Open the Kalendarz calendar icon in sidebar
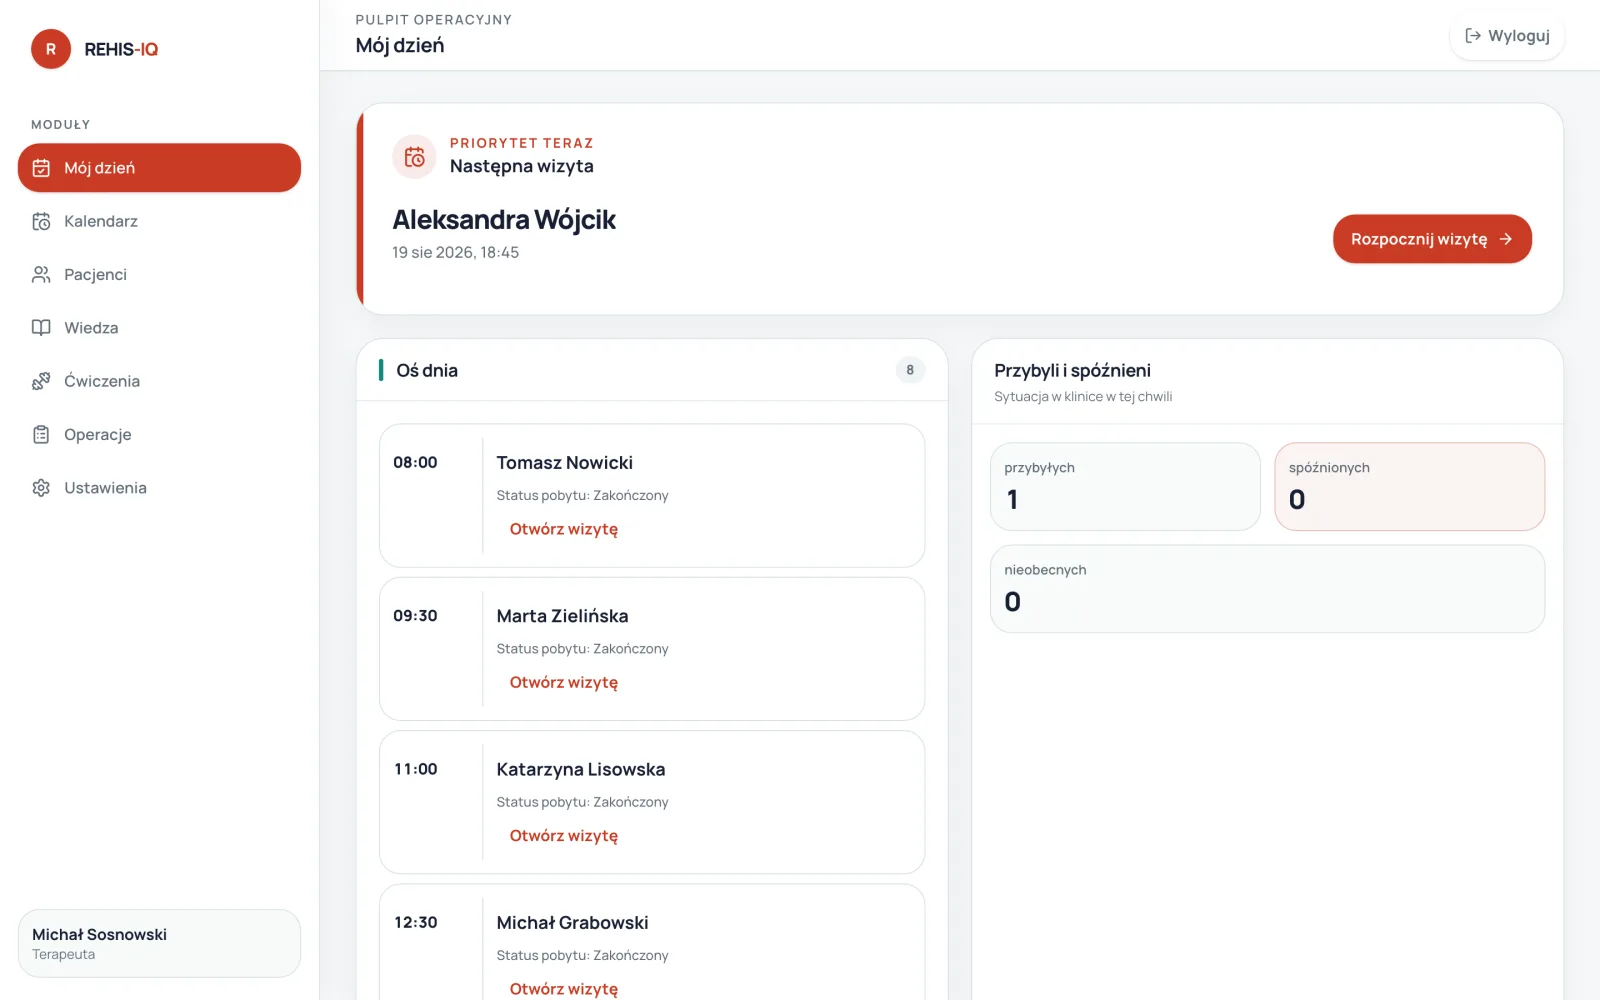Image resolution: width=1600 pixels, height=1000 pixels. click(41, 221)
